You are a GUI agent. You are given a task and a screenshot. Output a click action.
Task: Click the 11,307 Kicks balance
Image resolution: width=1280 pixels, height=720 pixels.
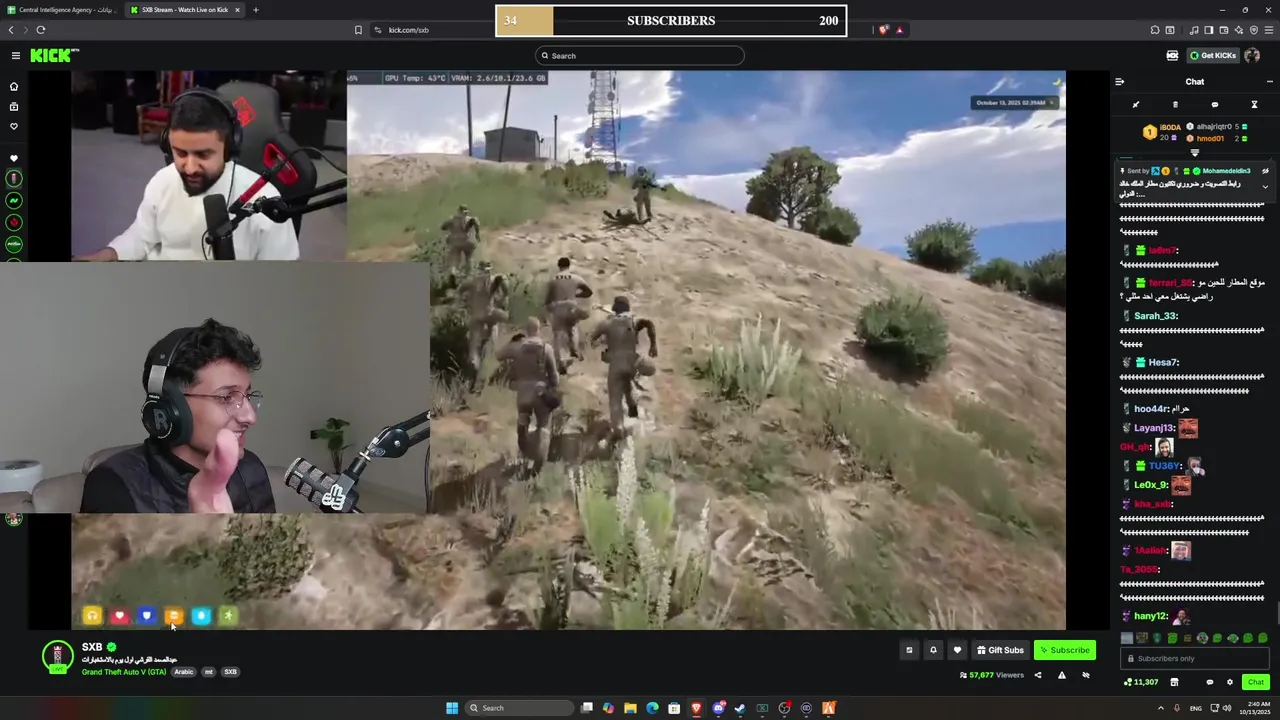click(1141, 682)
